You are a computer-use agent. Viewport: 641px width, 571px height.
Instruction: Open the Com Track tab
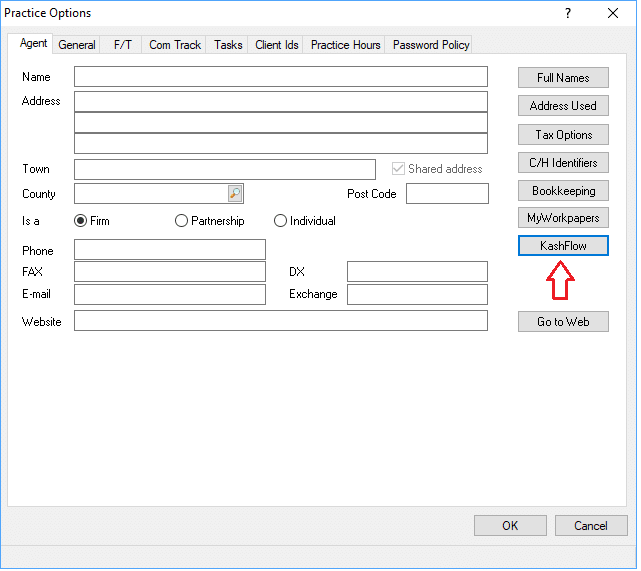point(175,45)
